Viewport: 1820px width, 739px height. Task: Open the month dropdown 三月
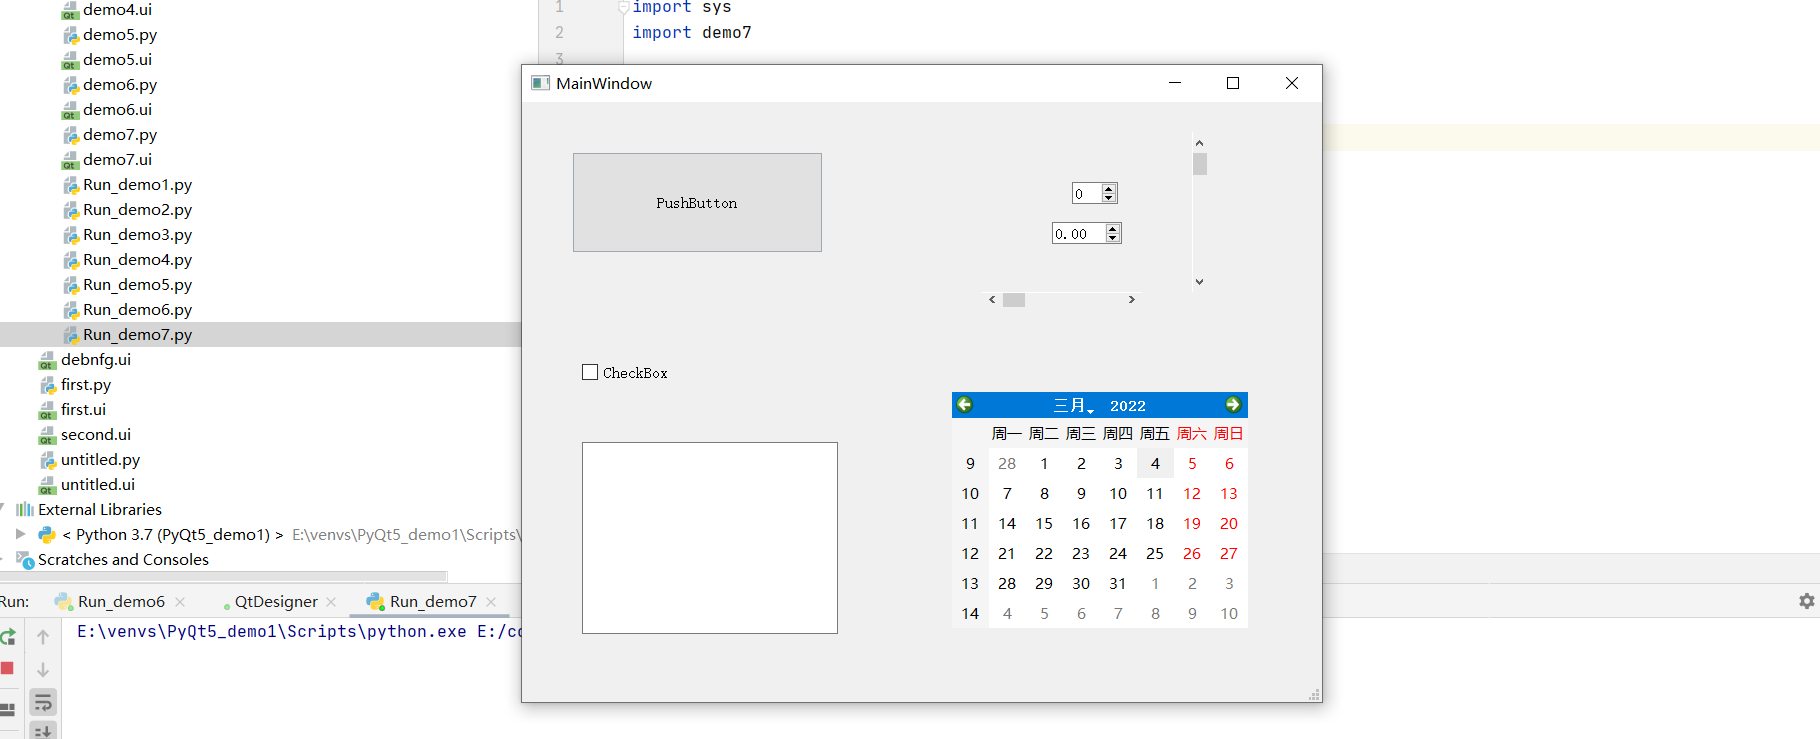[1074, 406]
